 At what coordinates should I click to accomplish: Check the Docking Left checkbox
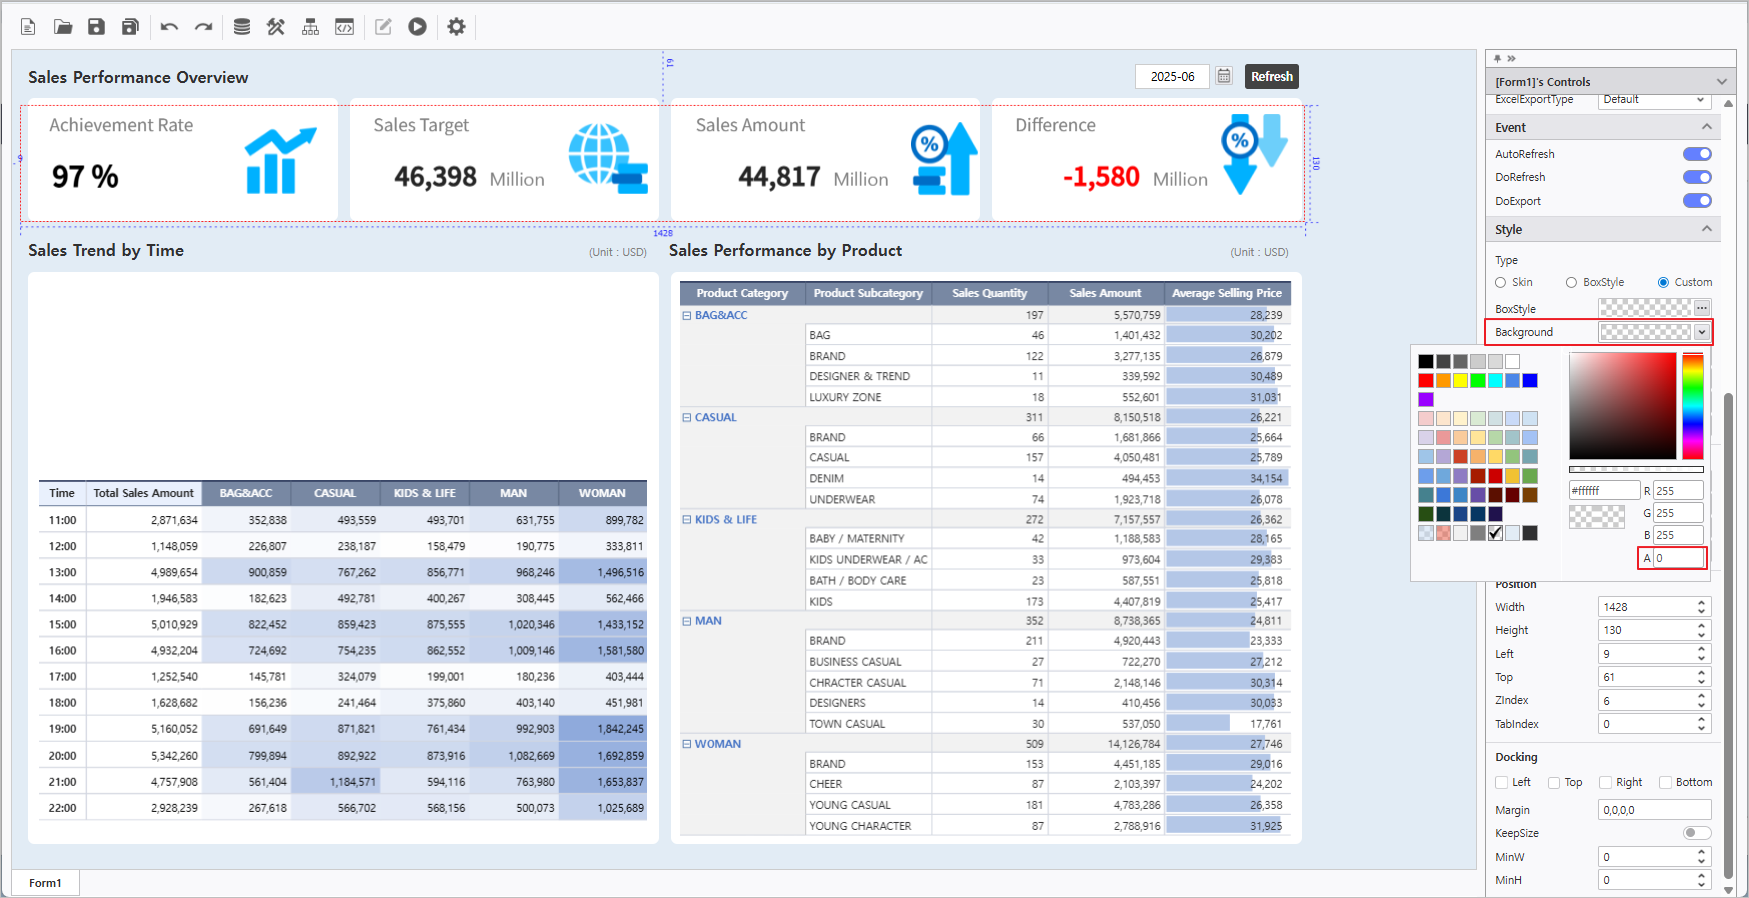point(1501,783)
